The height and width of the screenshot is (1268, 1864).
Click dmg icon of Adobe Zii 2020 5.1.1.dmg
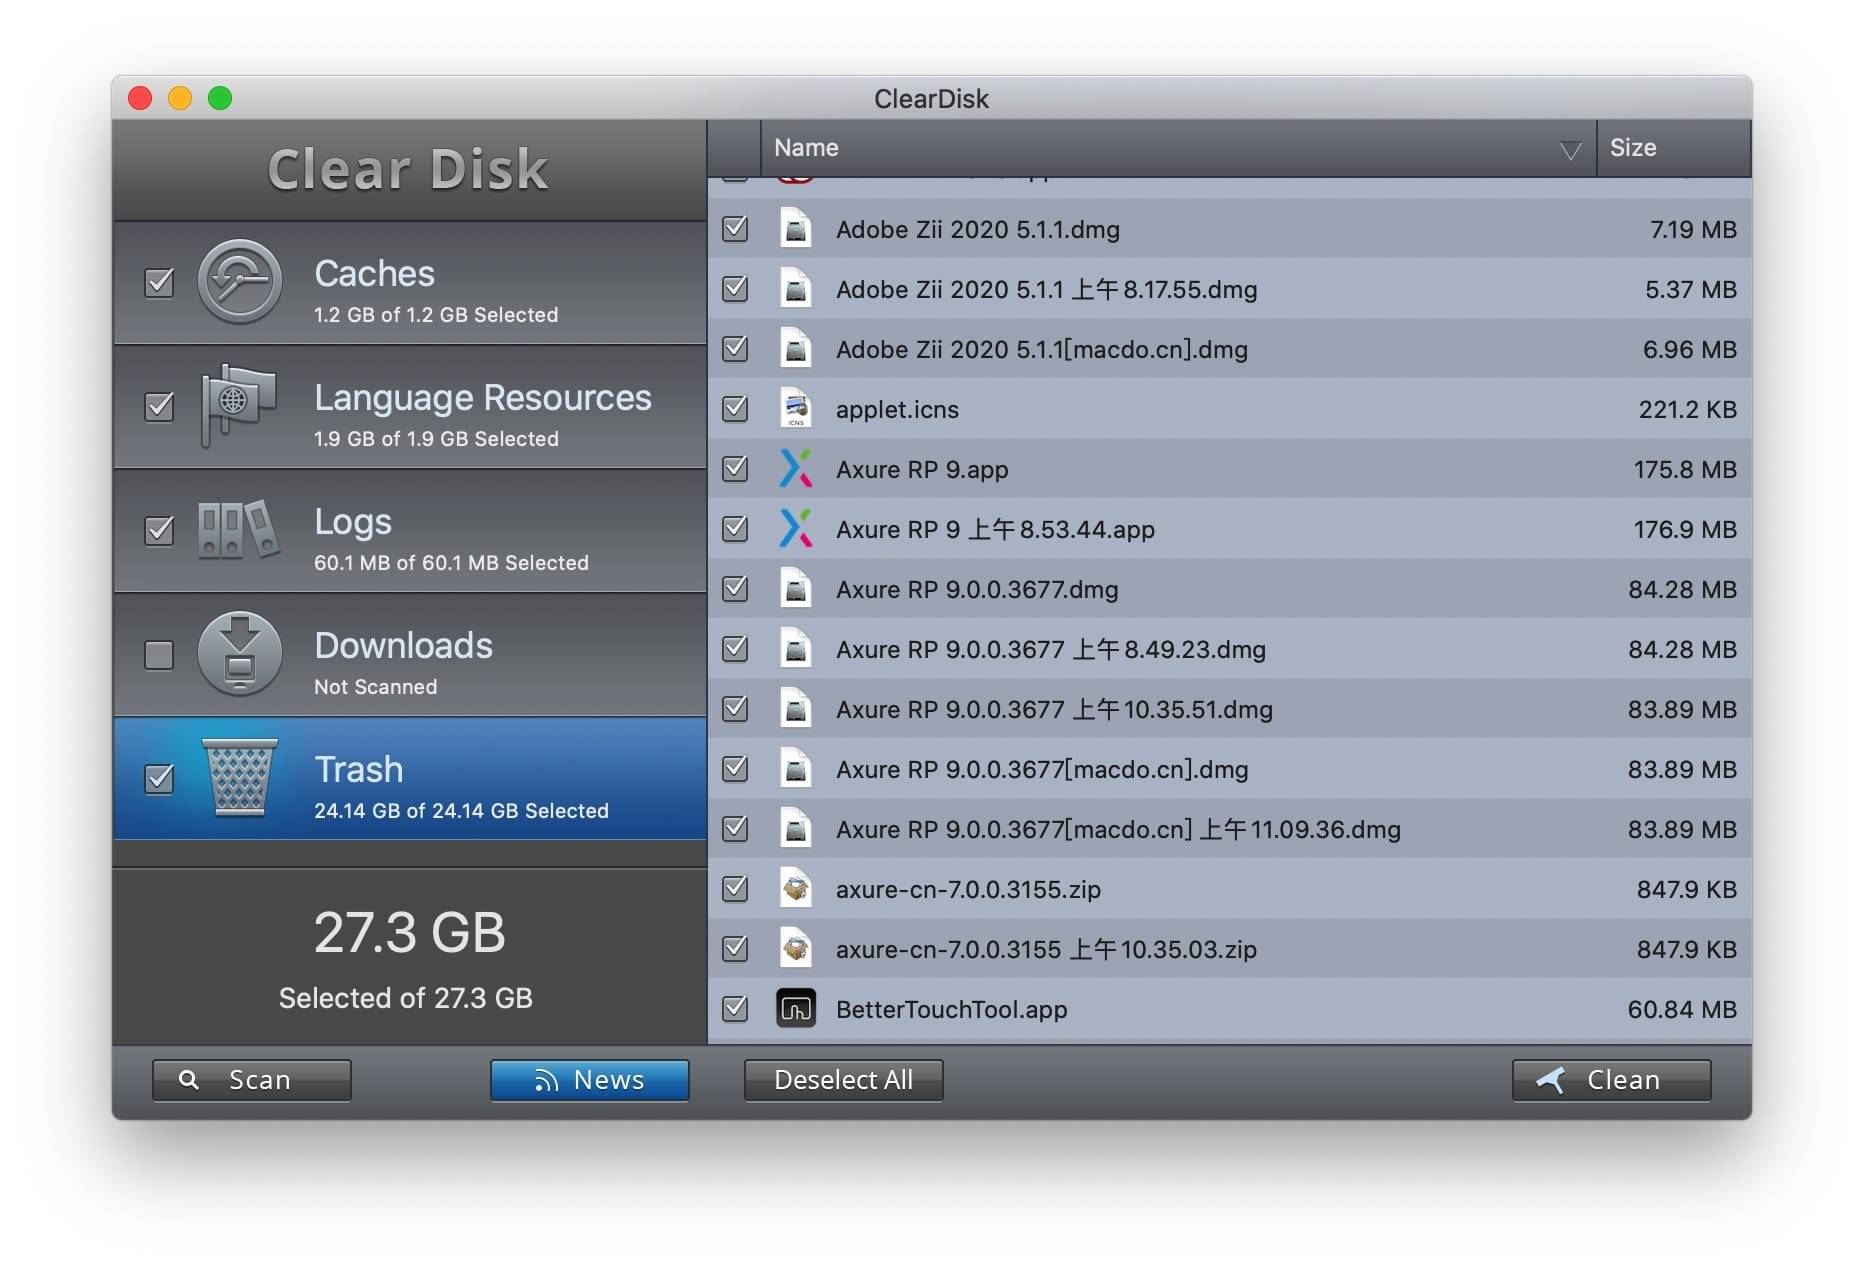(795, 229)
